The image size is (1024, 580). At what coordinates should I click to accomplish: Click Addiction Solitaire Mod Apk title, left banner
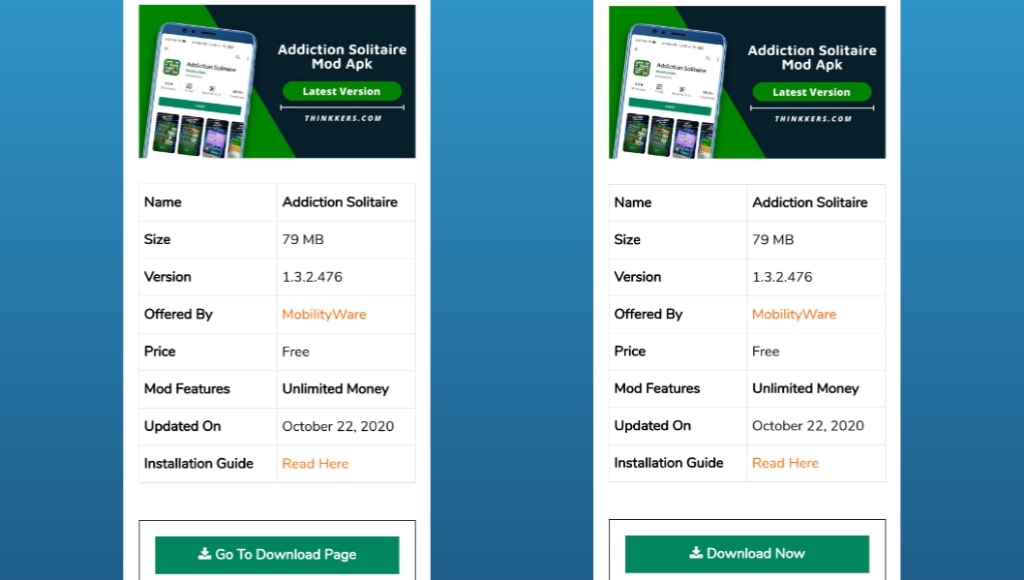click(341, 57)
